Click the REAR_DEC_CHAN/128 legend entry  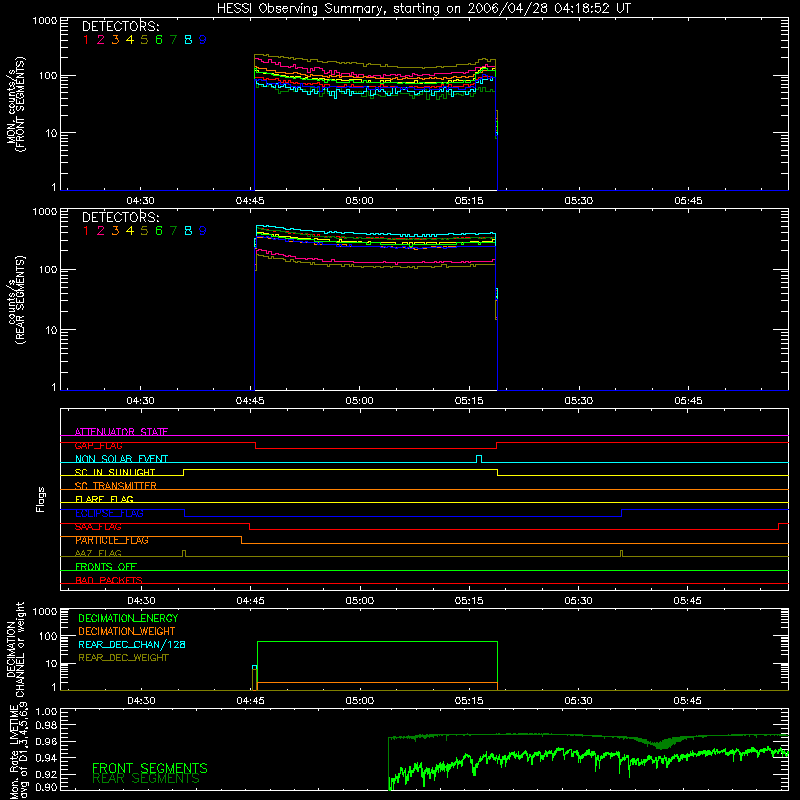(132, 645)
